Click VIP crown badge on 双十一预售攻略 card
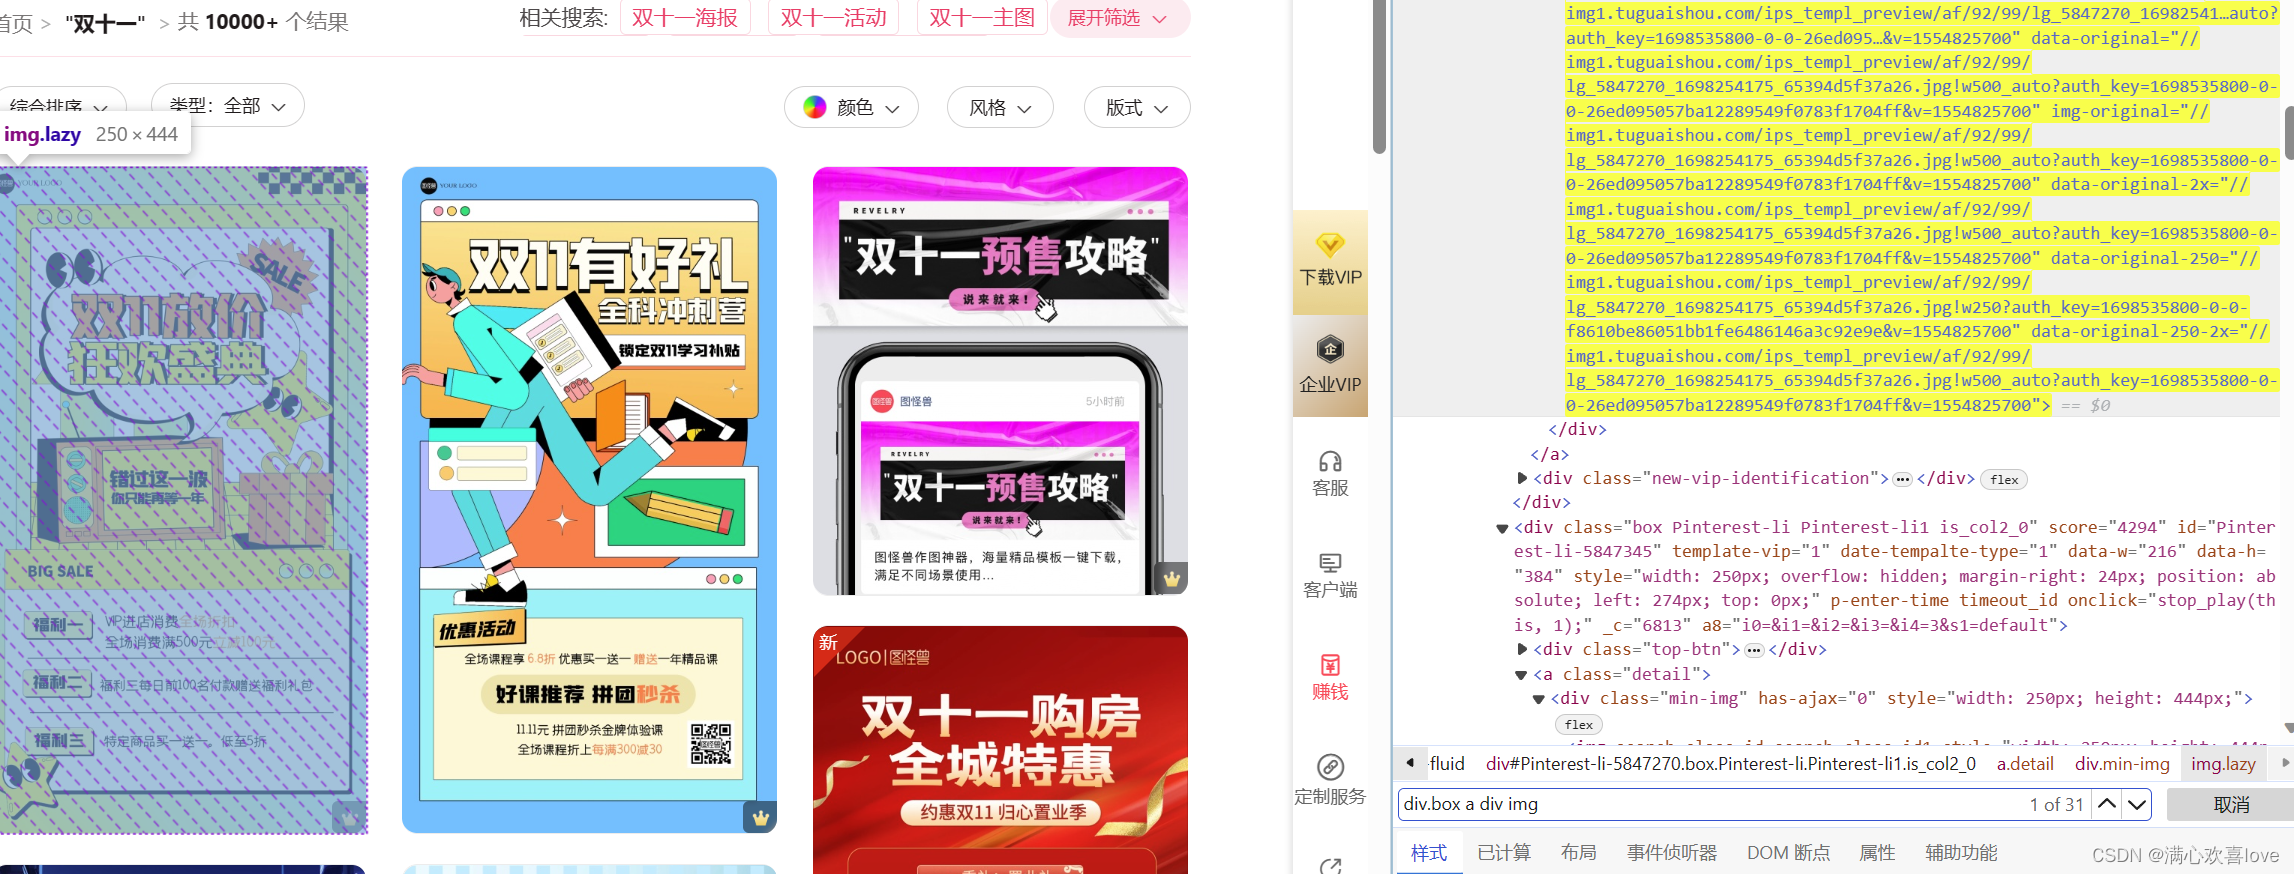 (1171, 578)
